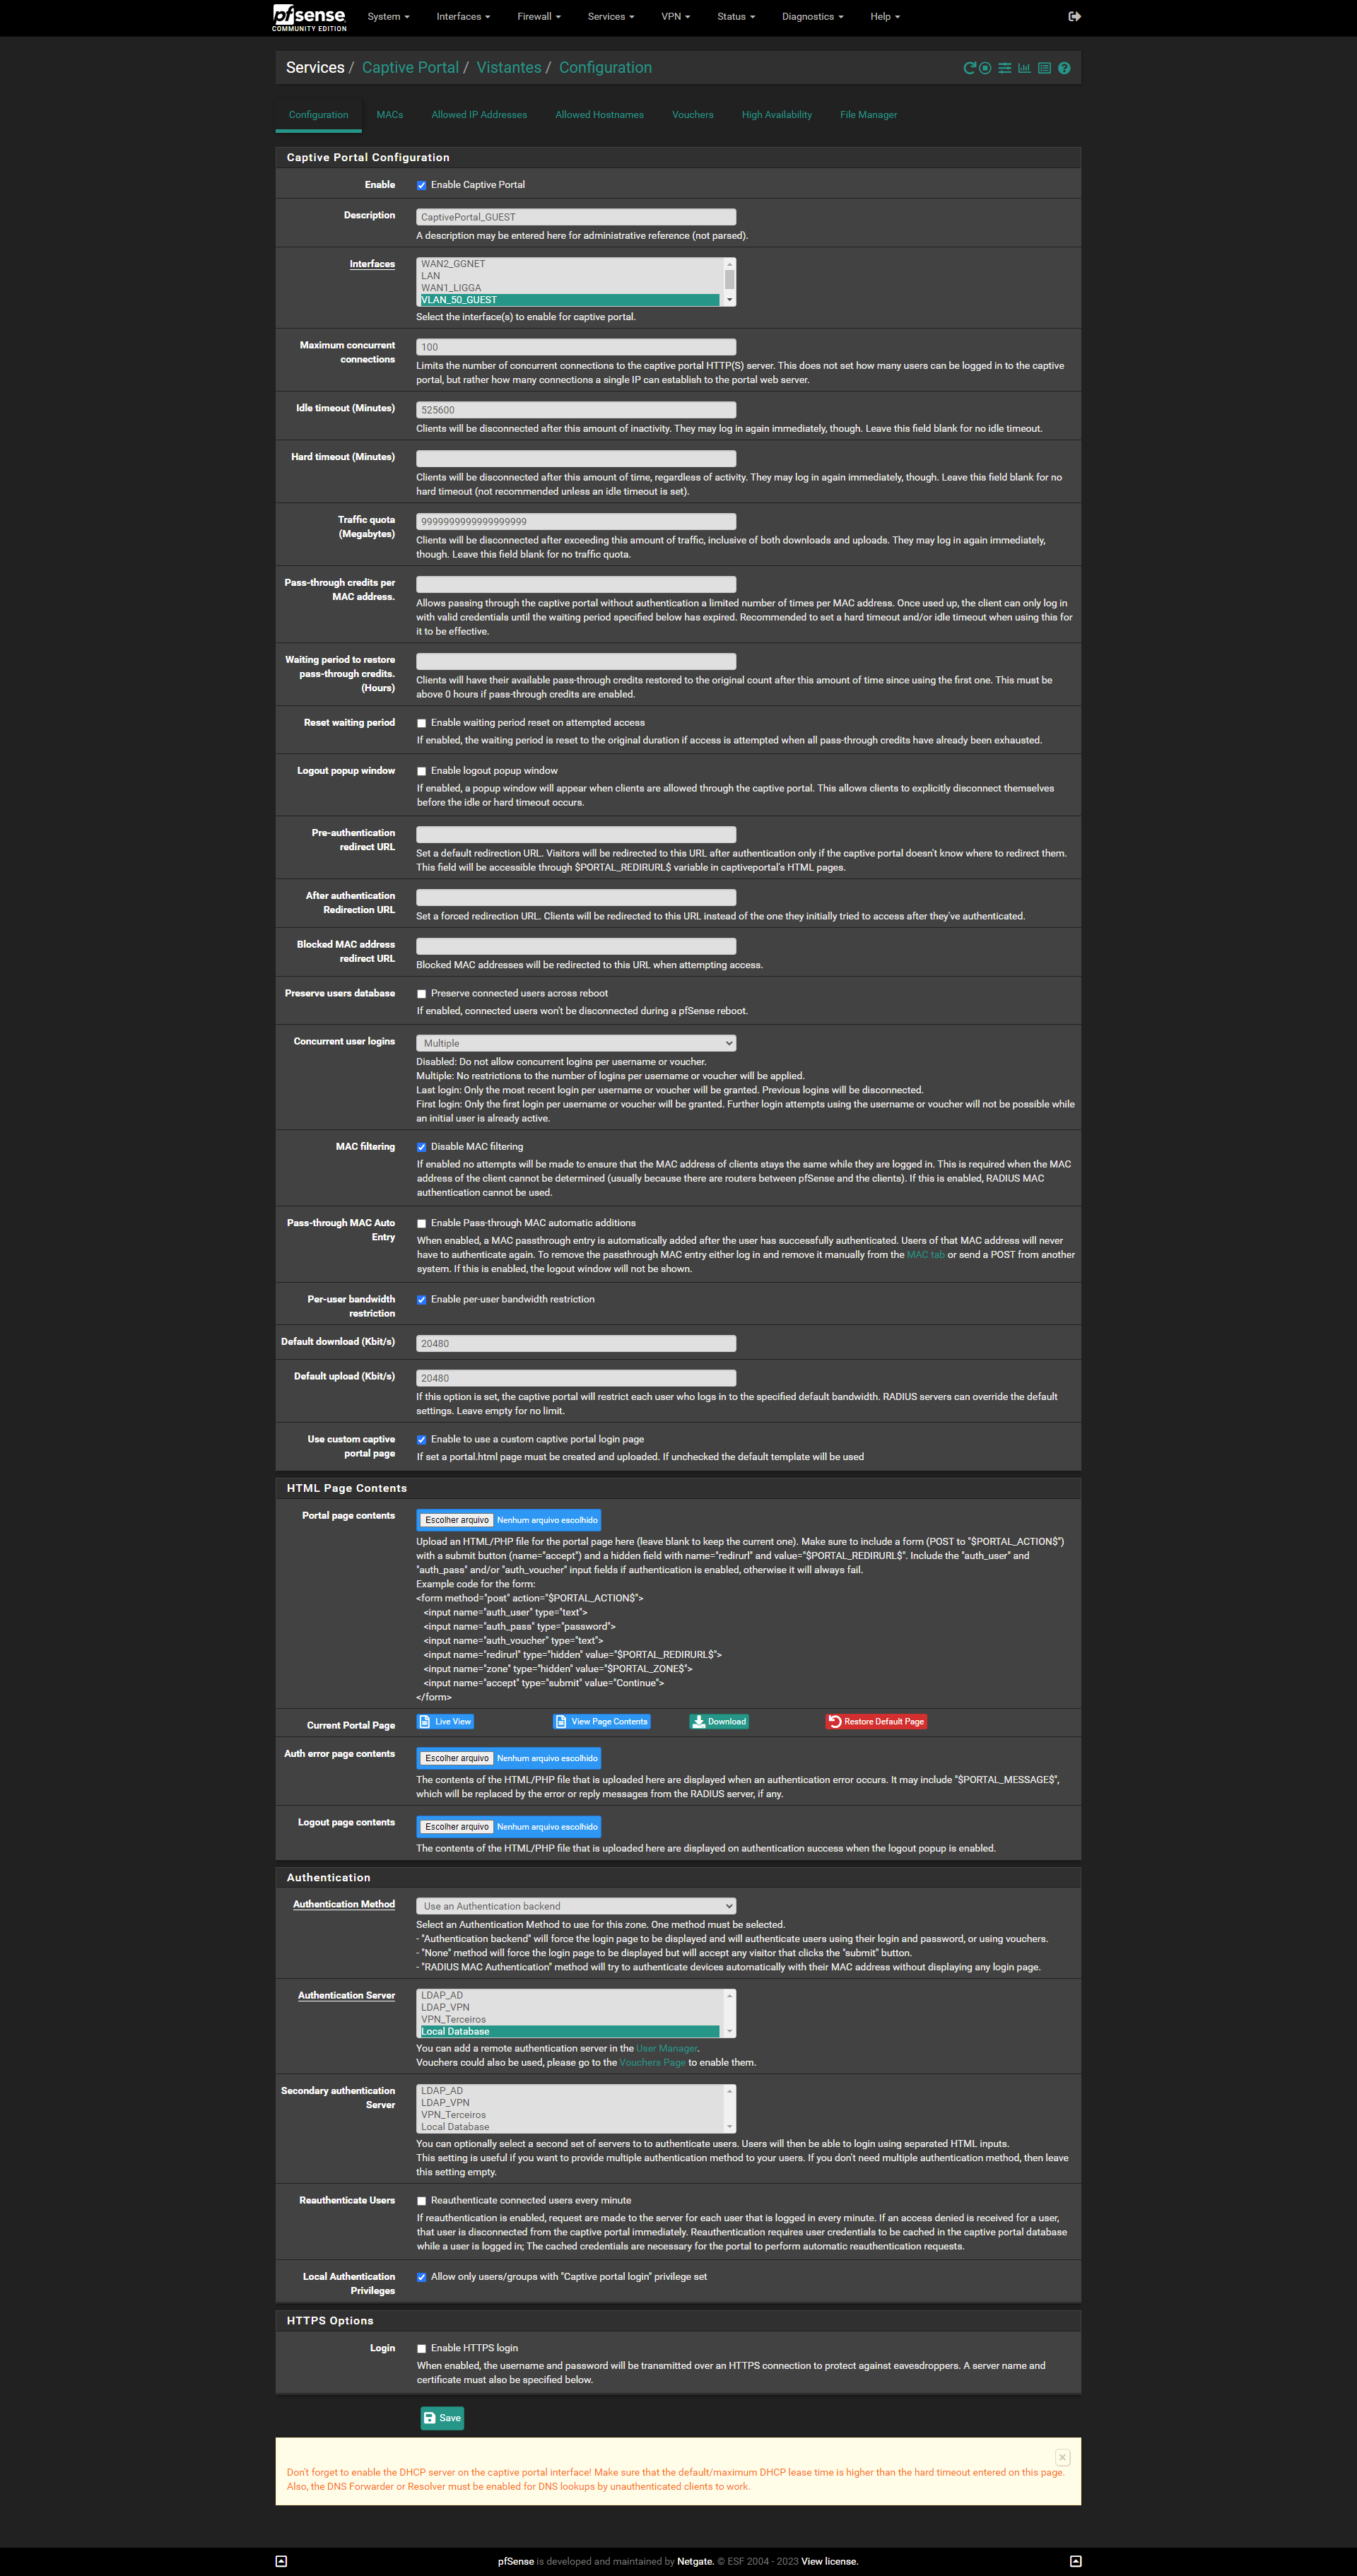Open the Status menu

pos(736,16)
